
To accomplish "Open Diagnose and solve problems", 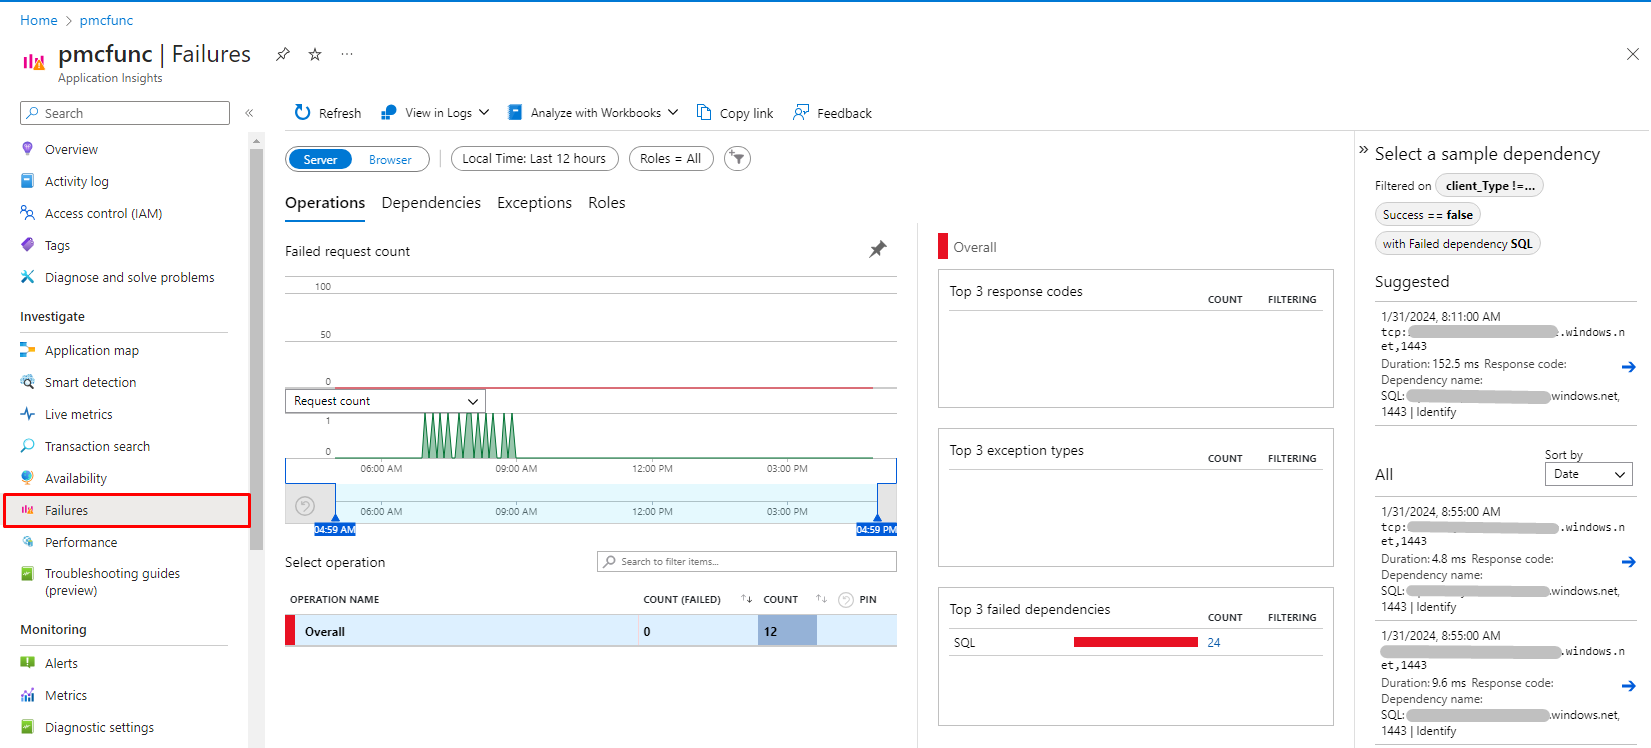I will pos(129,277).
